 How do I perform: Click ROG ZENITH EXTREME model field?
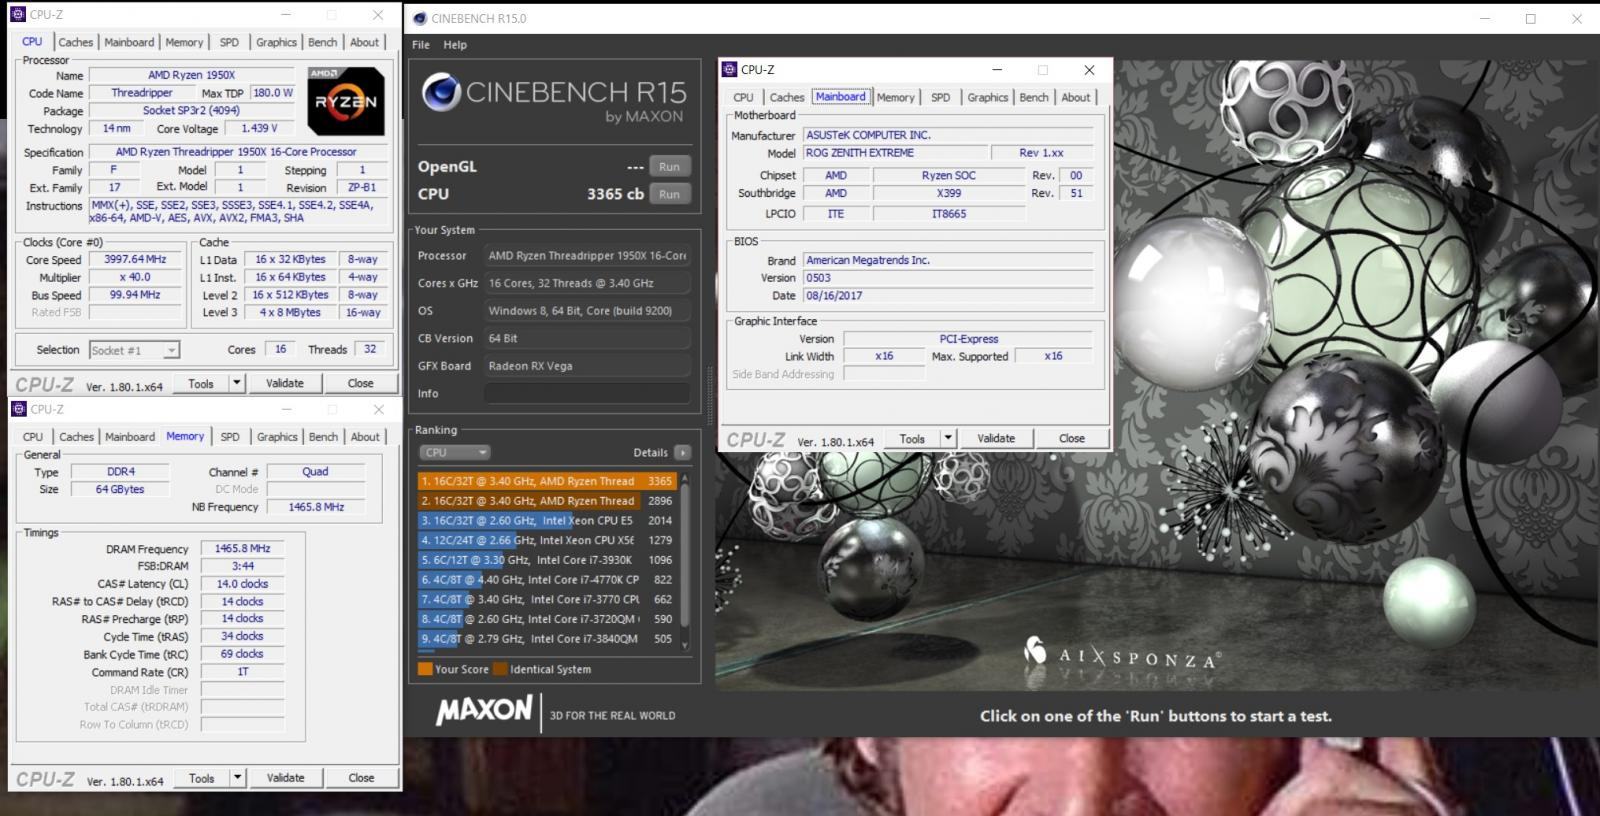click(x=894, y=153)
